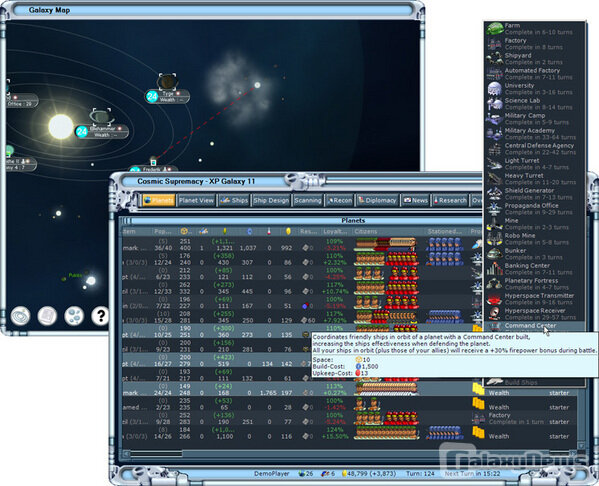599x486 pixels.
Task: Pick Robo Mine build option
Action: tap(535, 238)
